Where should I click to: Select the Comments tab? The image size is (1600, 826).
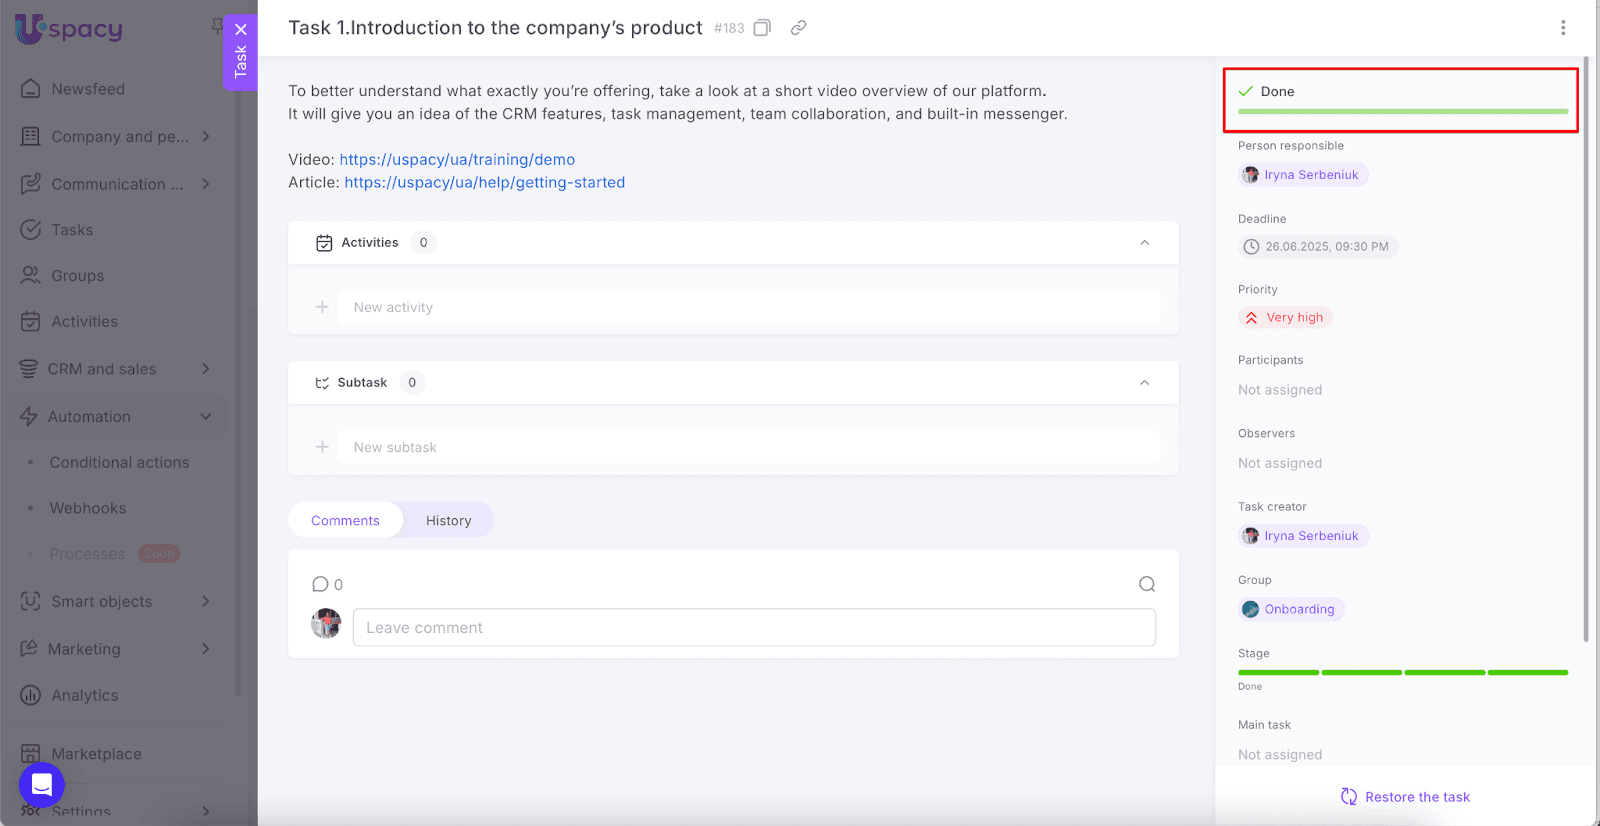point(345,520)
